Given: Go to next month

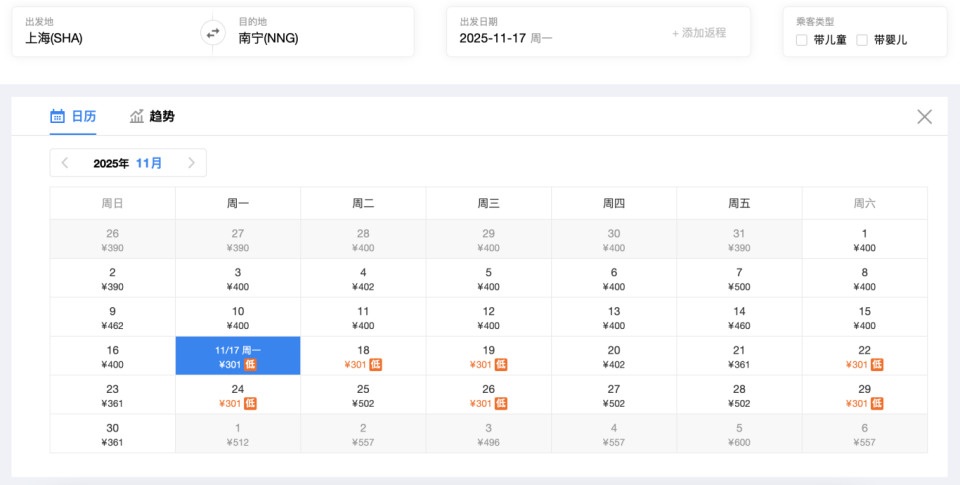Looking at the screenshot, I should click(x=192, y=163).
